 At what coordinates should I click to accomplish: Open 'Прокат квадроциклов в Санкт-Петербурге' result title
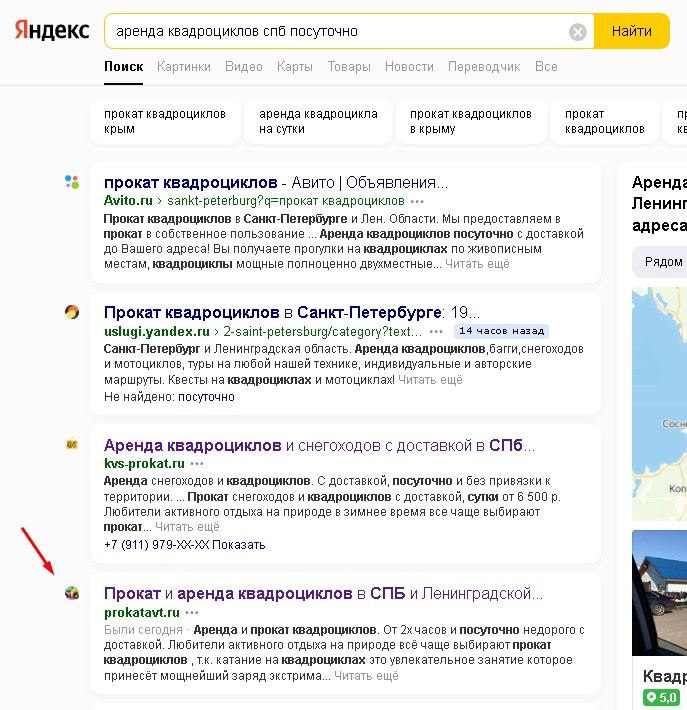[x=292, y=312]
